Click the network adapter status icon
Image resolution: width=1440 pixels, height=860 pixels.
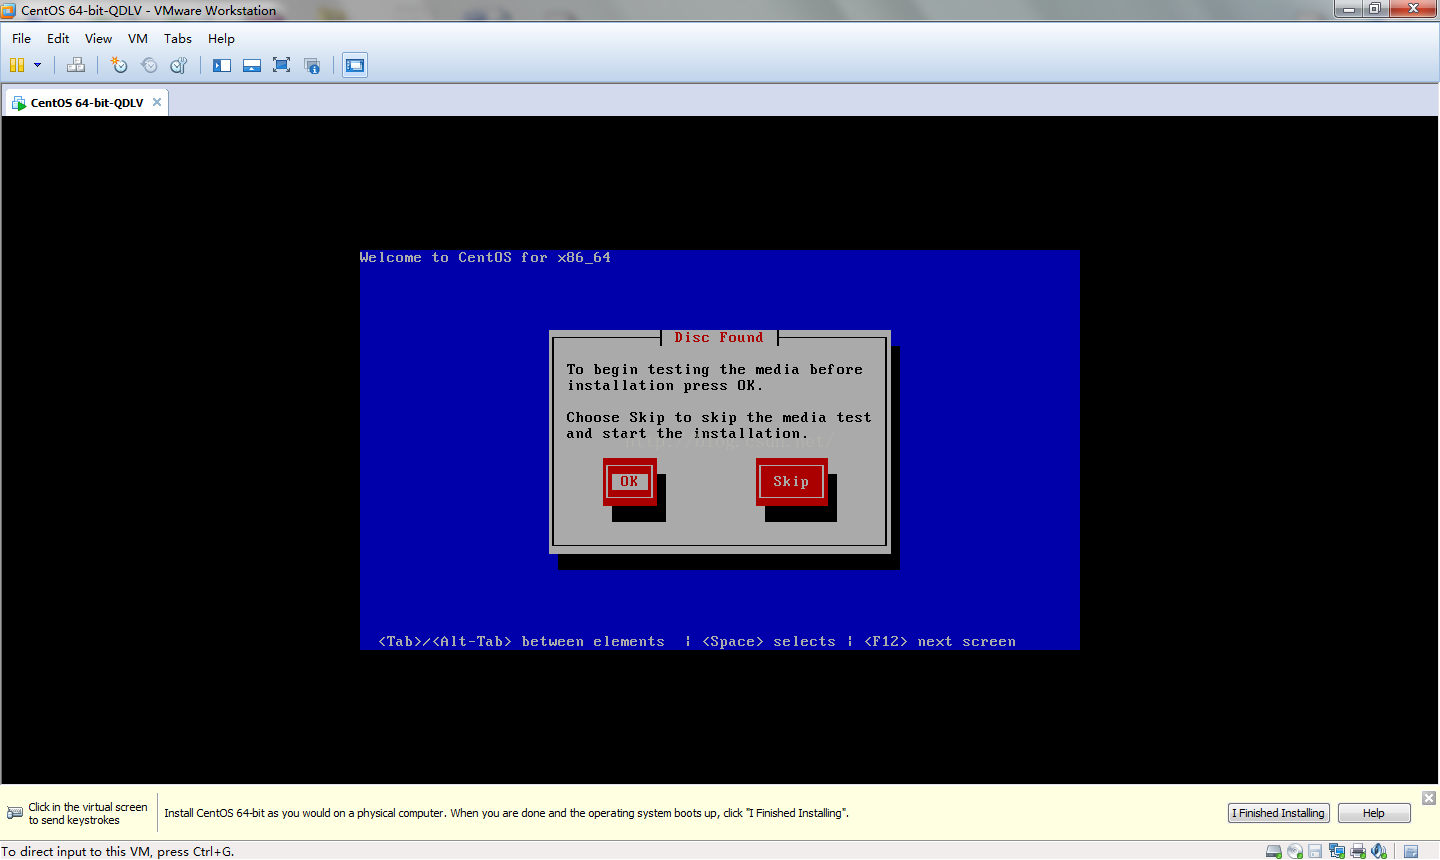coord(1337,852)
